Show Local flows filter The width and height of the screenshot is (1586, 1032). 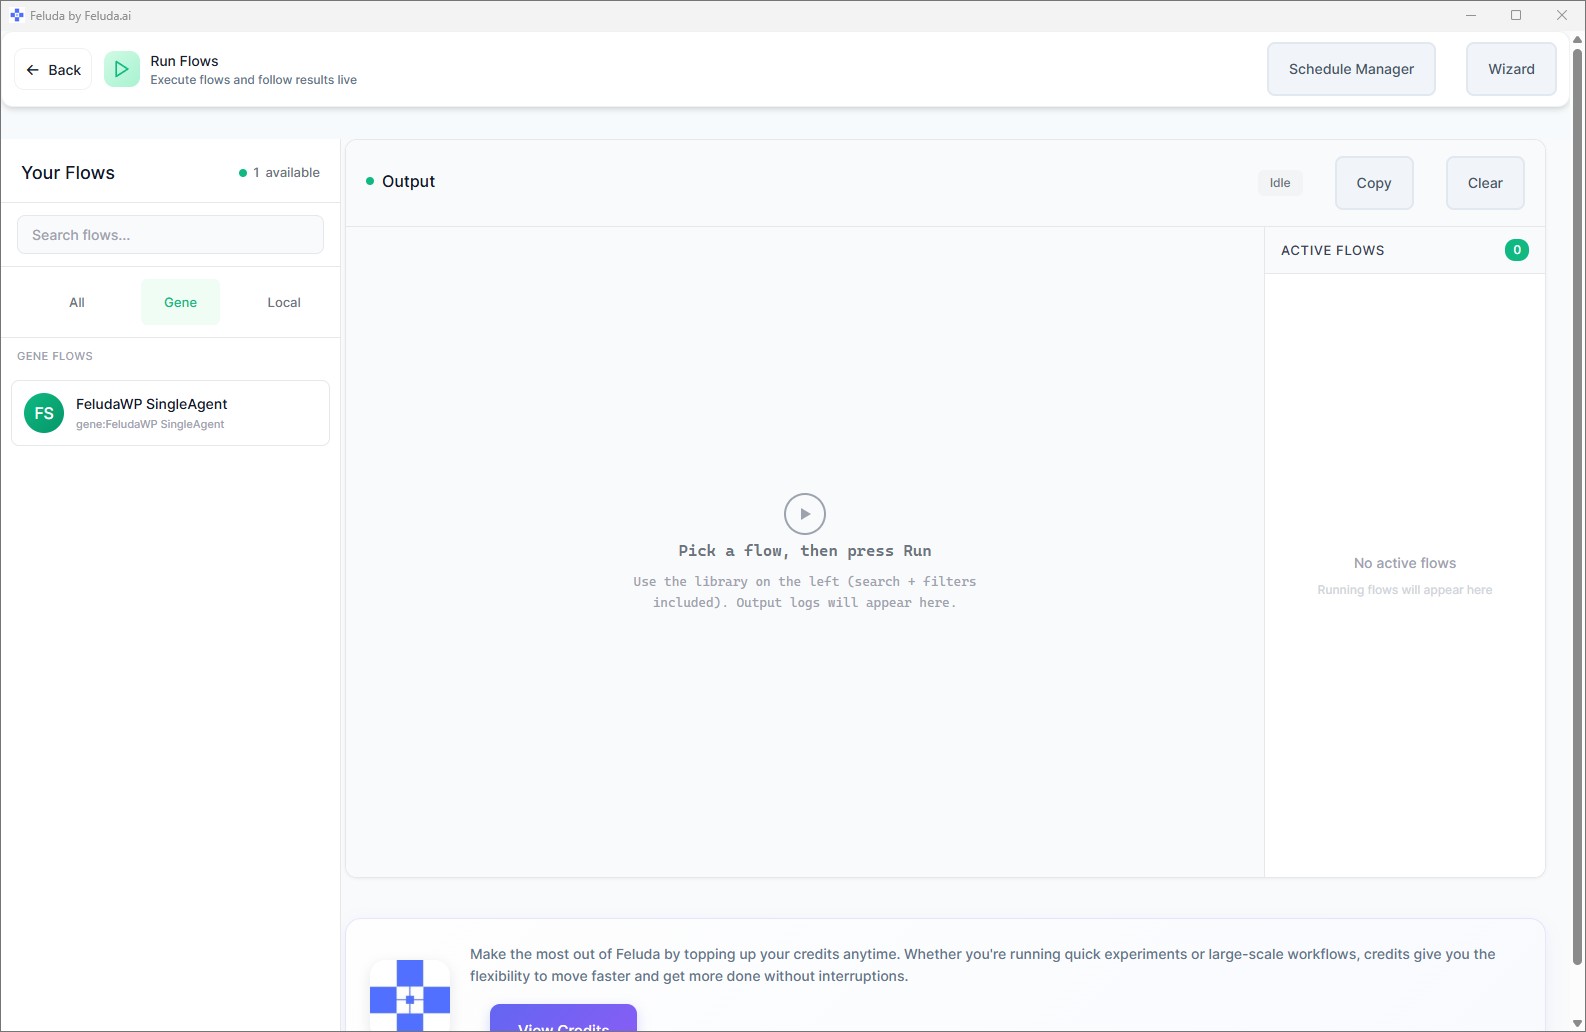point(284,303)
